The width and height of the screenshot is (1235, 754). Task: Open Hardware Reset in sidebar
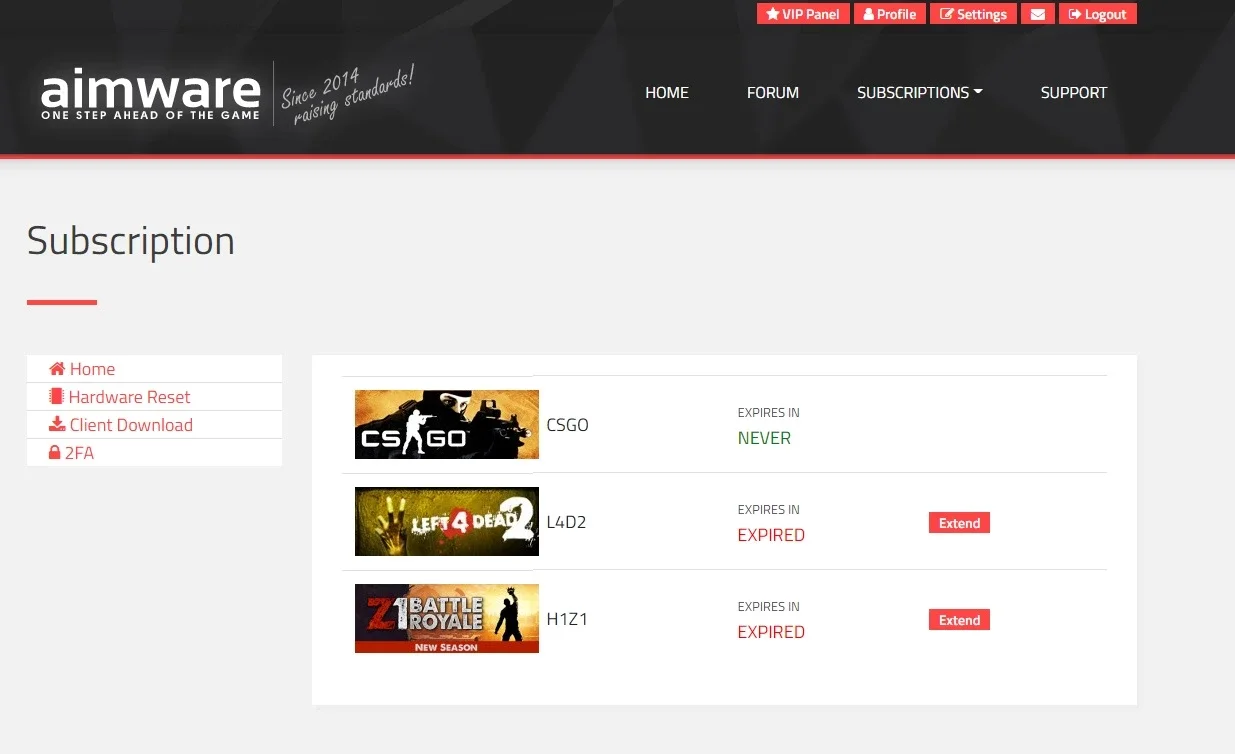tap(154, 397)
